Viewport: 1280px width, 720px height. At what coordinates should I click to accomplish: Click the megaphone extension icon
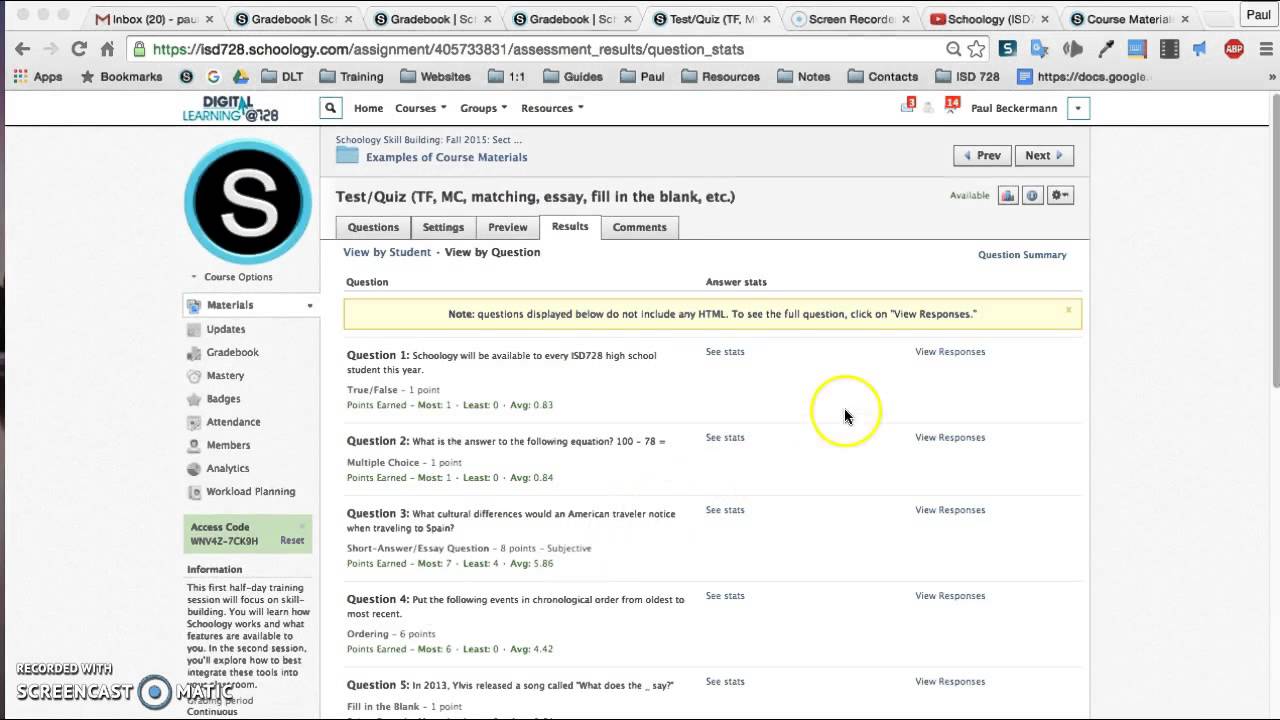tap(1200, 49)
